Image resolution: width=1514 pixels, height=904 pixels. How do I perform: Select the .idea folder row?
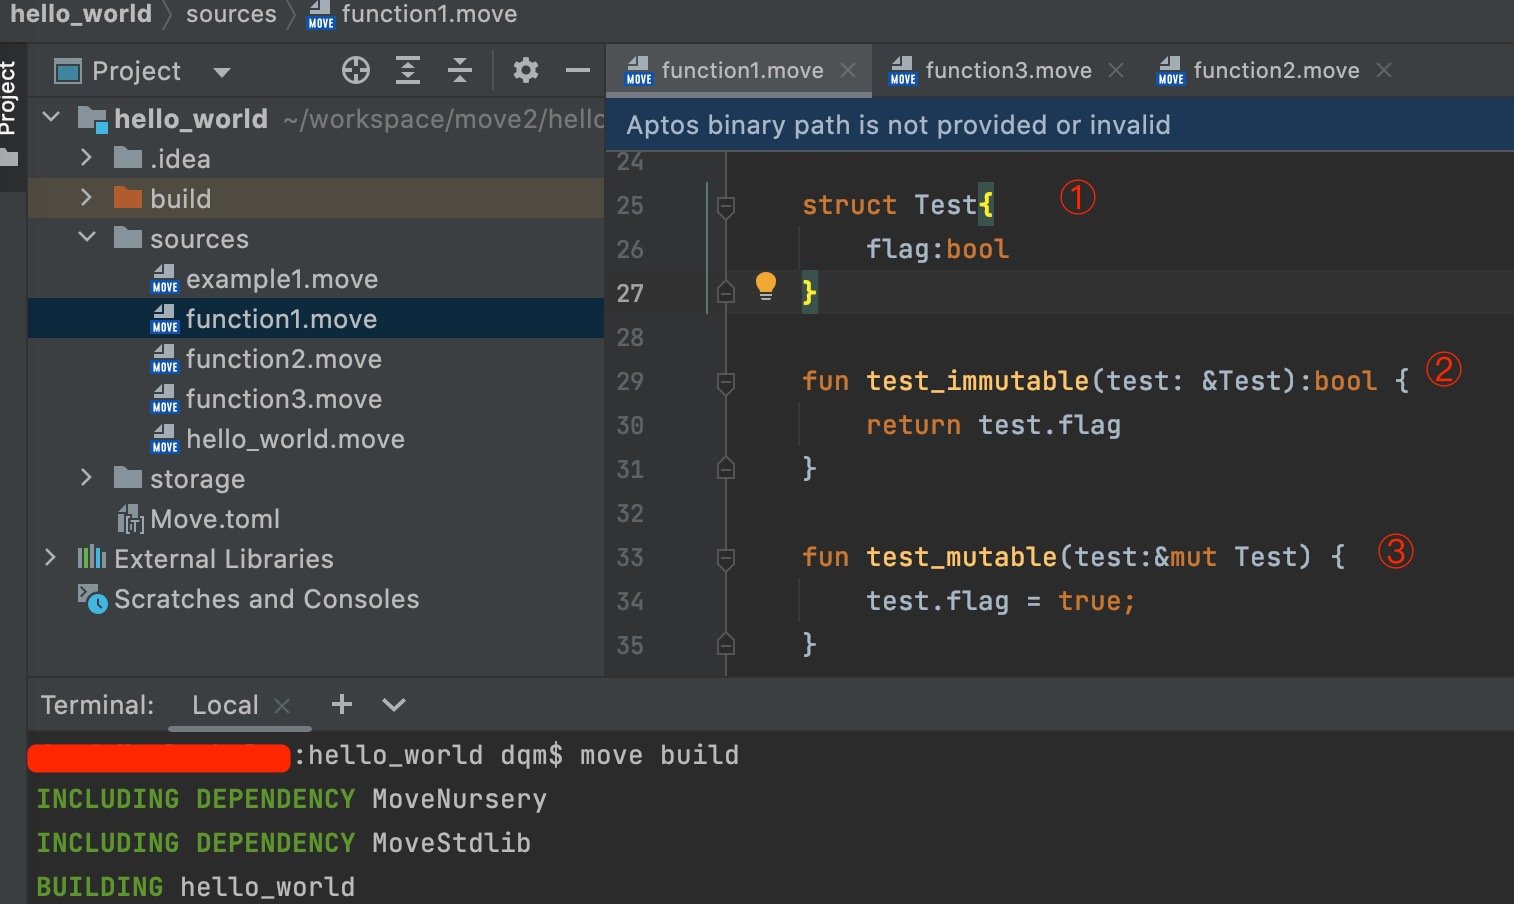(x=316, y=158)
